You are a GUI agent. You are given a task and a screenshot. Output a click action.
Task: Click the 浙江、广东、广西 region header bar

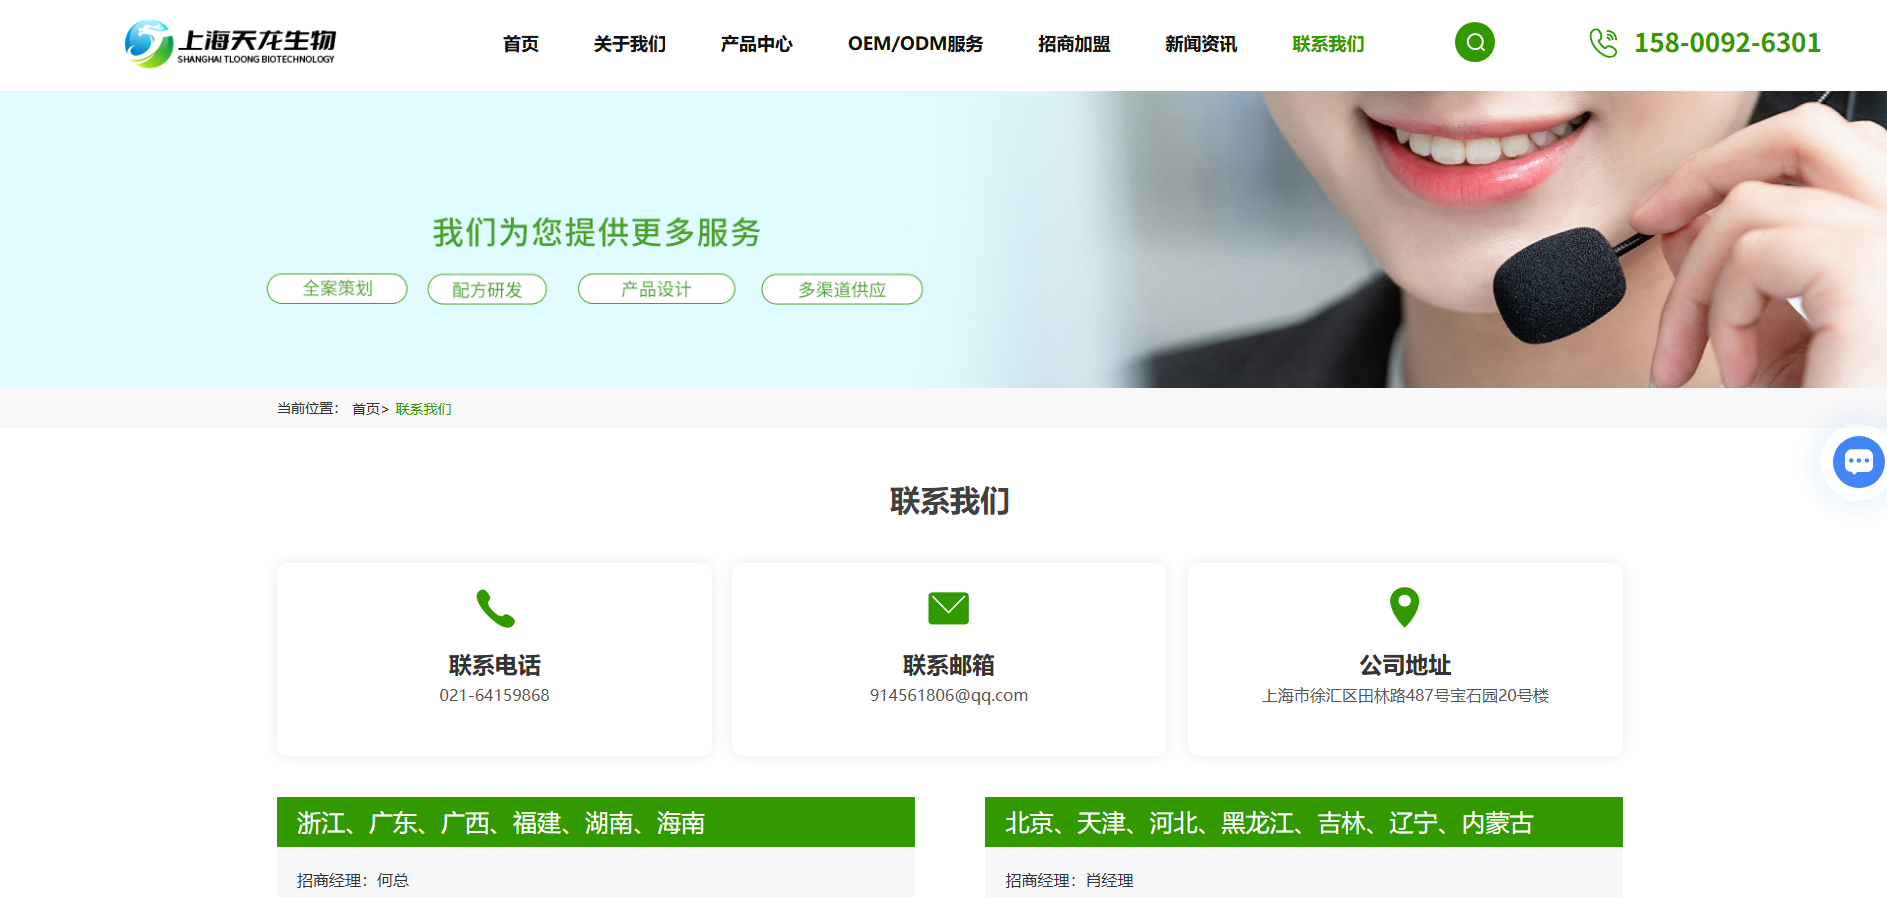click(x=596, y=822)
